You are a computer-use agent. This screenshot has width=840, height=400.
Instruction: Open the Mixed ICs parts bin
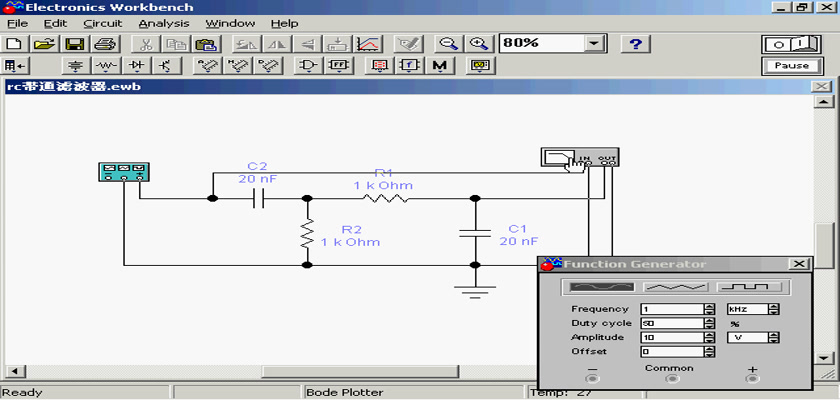click(x=237, y=66)
